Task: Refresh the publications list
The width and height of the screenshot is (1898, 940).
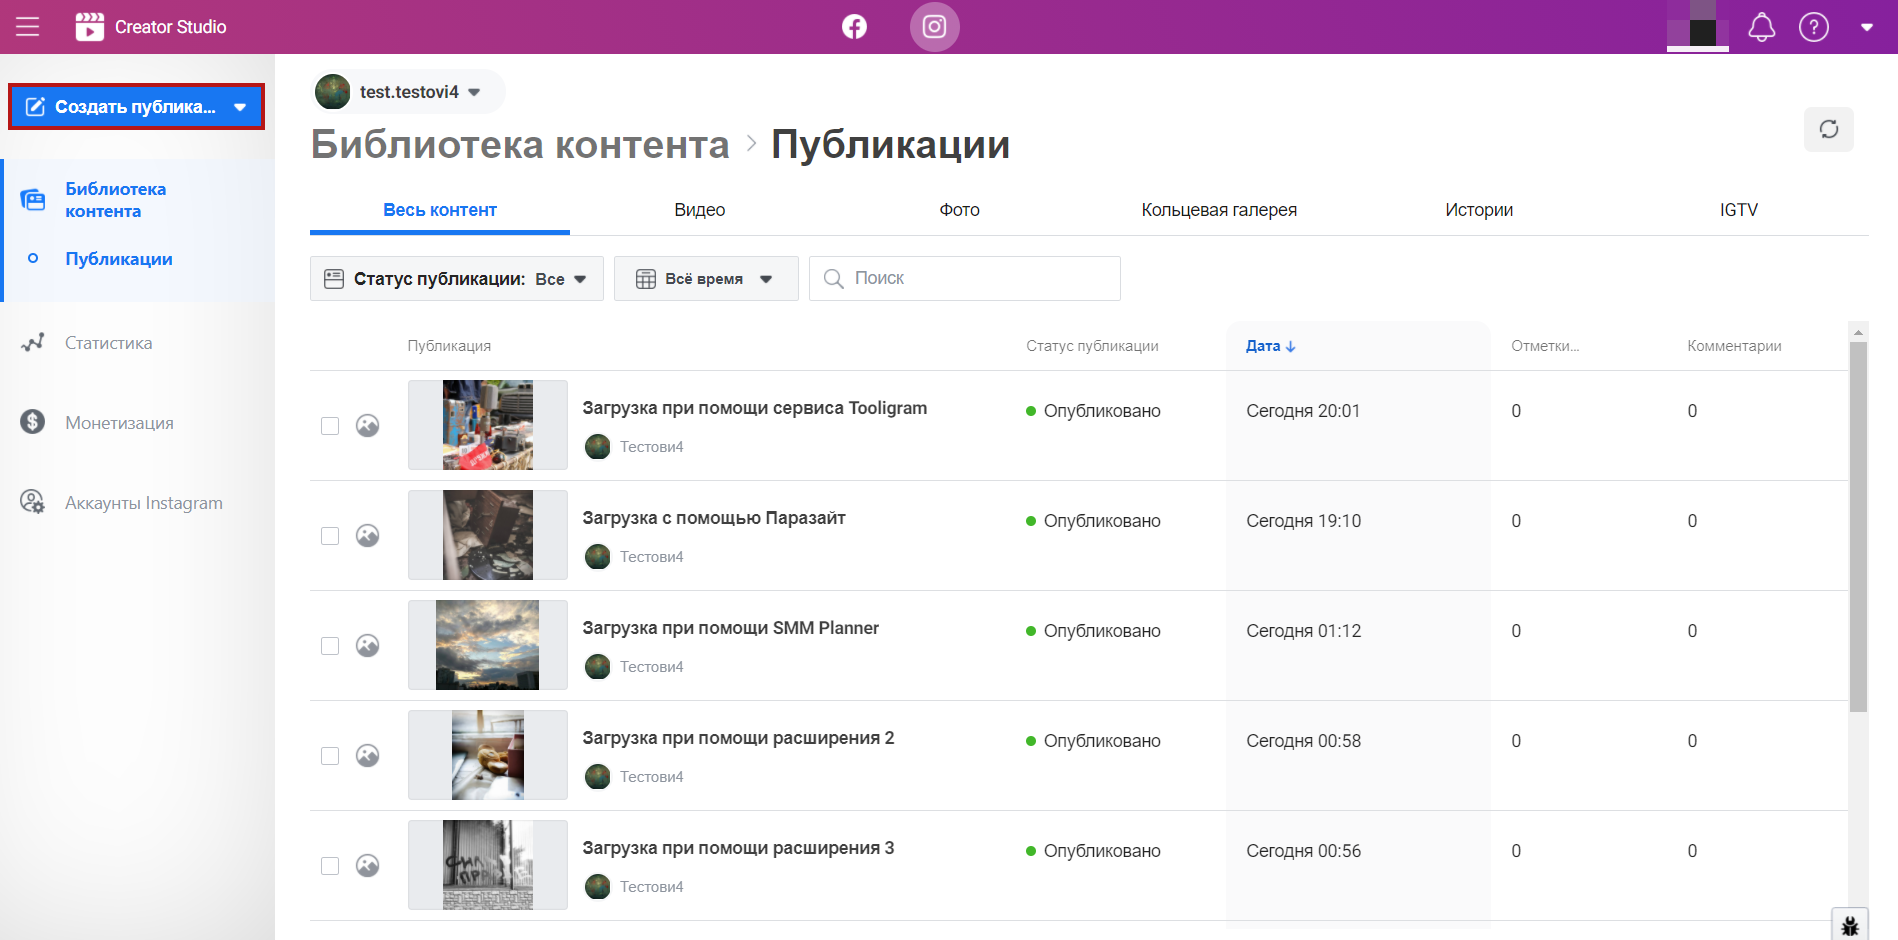Action: pos(1828,129)
